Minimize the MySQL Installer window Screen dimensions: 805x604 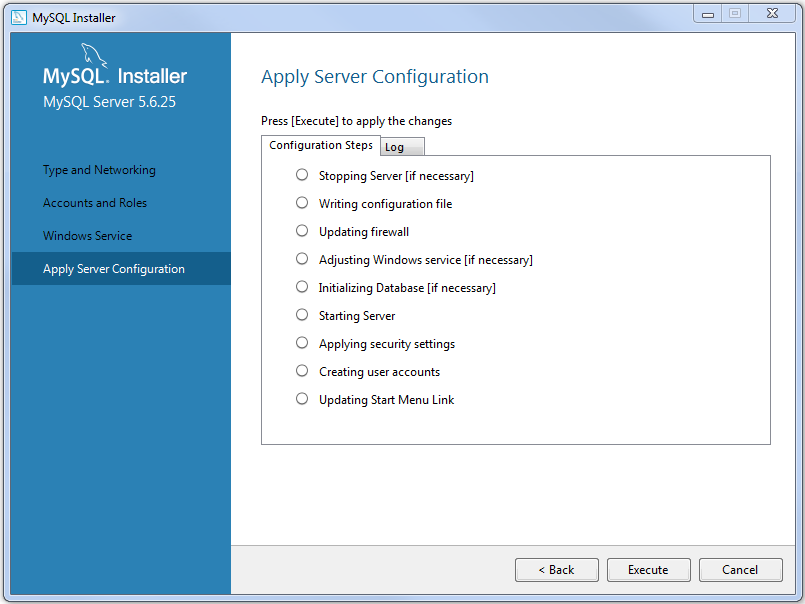(708, 14)
